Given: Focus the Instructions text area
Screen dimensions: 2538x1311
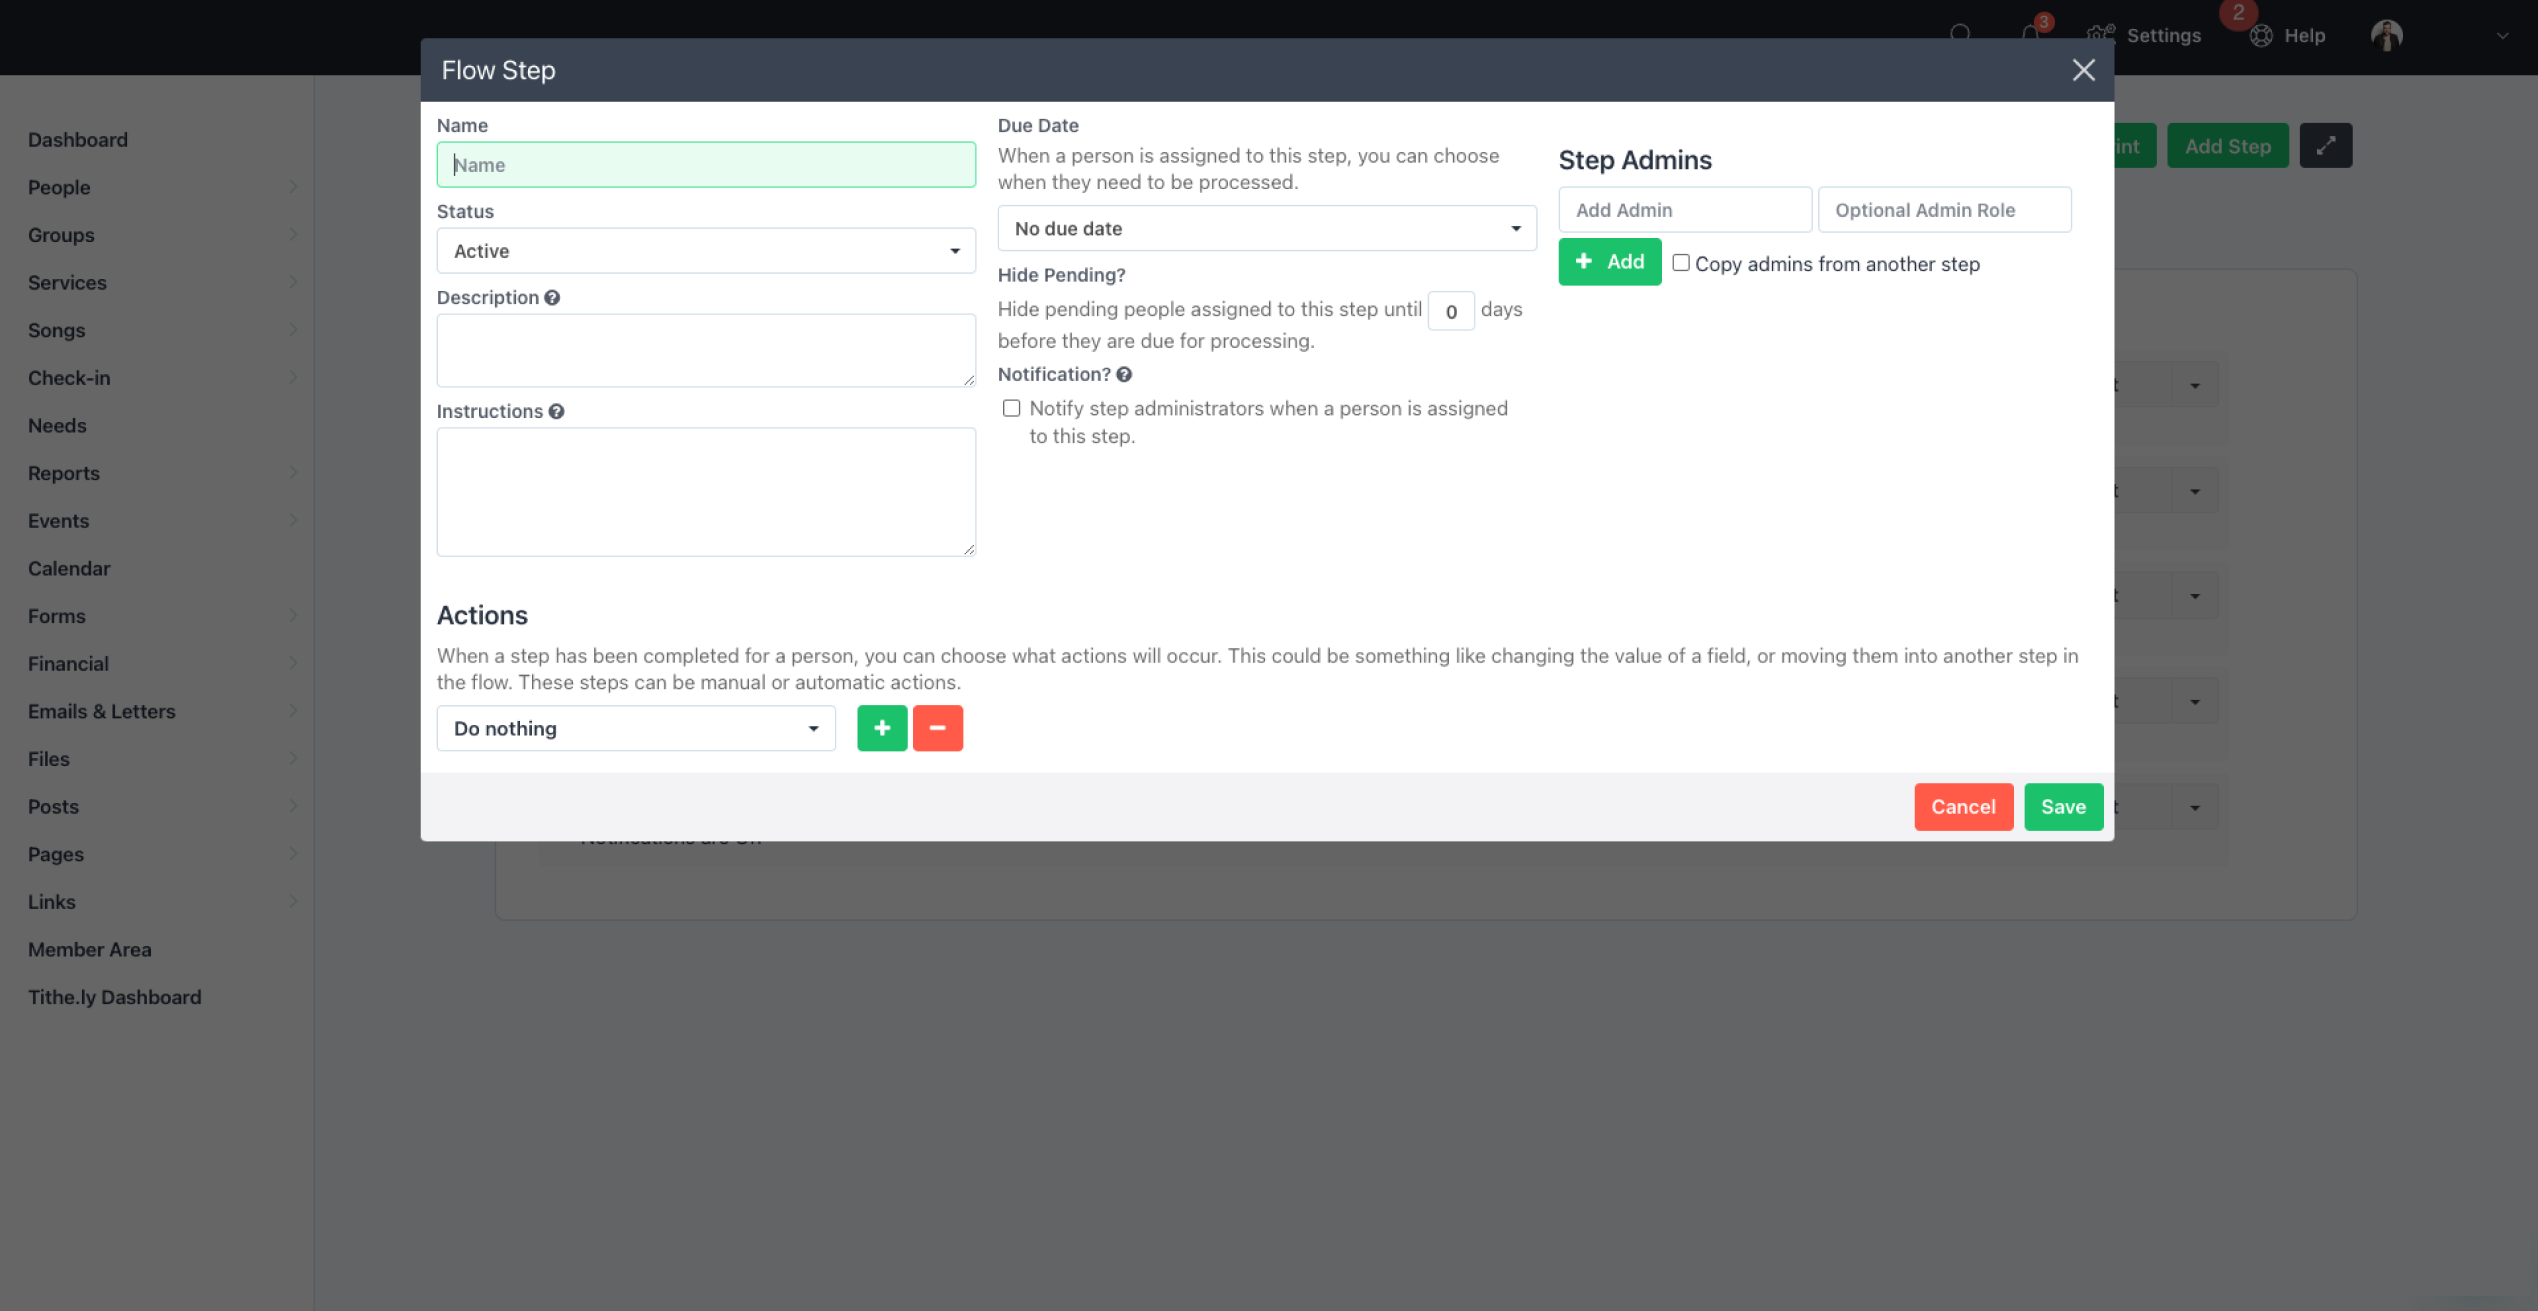Looking at the screenshot, I should (706, 492).
